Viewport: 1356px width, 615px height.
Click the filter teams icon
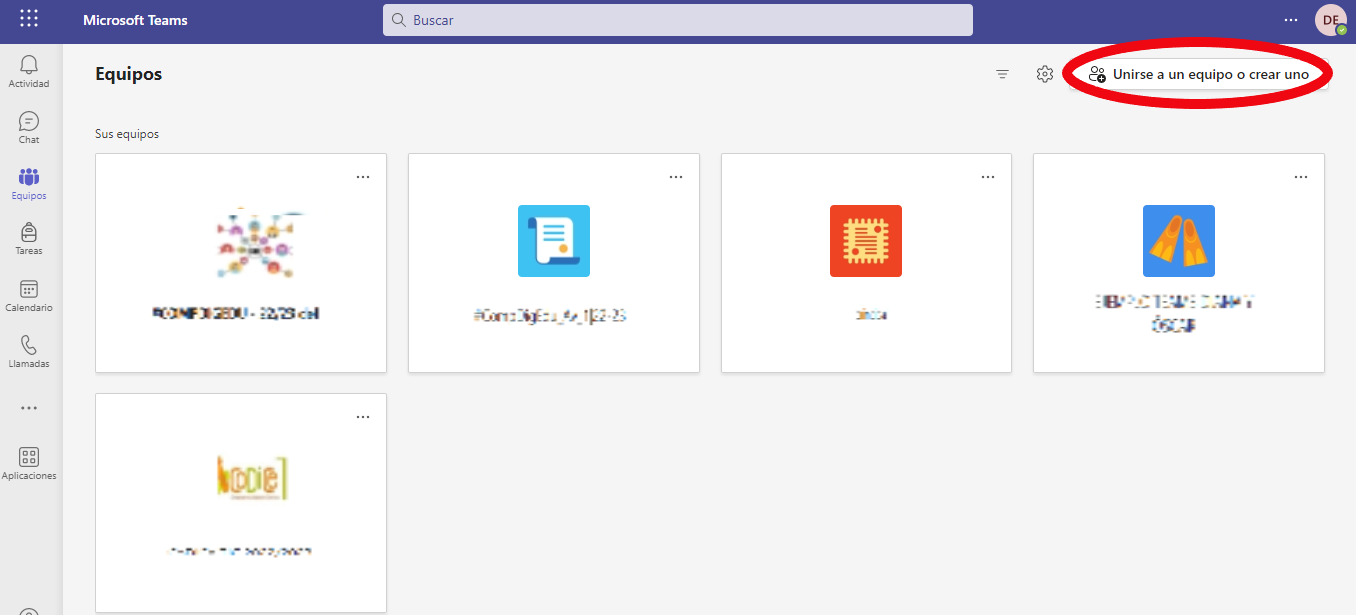coord(1002,74)
